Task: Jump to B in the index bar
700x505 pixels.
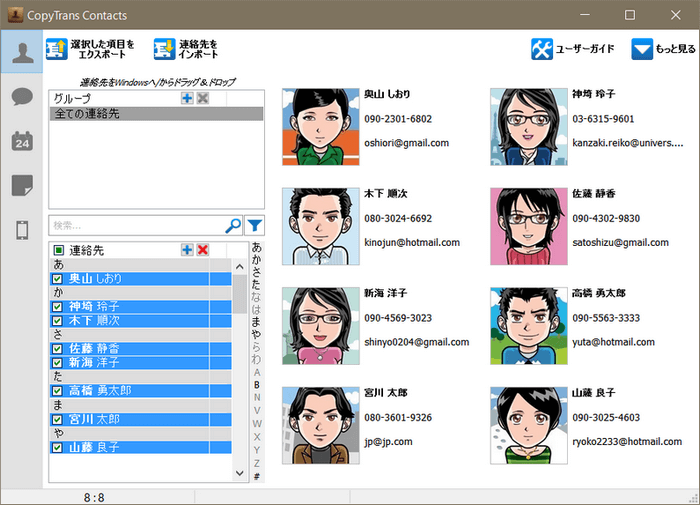Action: tap(257, 385)
